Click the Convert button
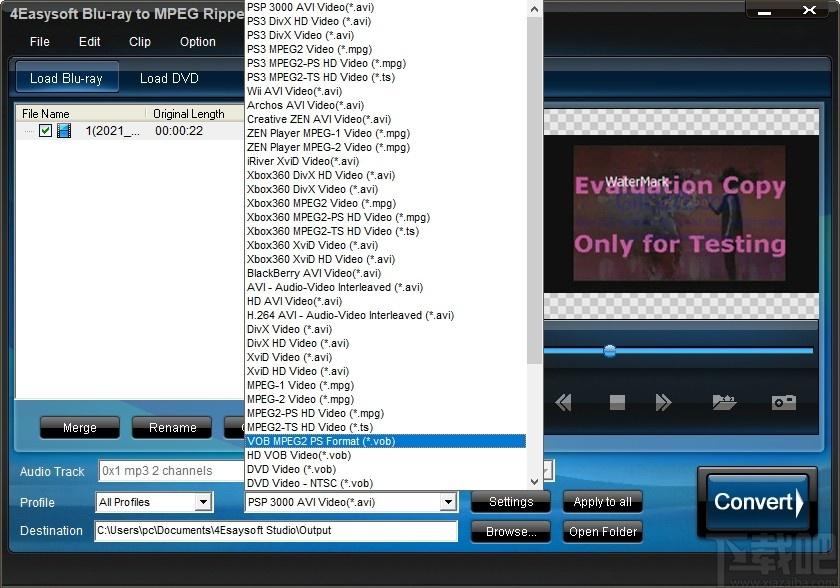Image resolution: width=840 pixels, height=588 pixels. tap(758, 502)
